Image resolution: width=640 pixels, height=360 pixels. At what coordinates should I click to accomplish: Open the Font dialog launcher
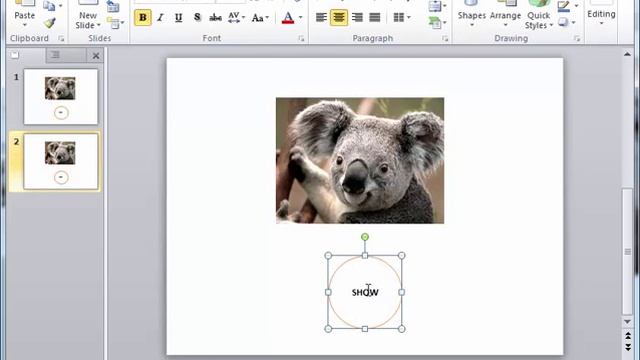point(301,39)
